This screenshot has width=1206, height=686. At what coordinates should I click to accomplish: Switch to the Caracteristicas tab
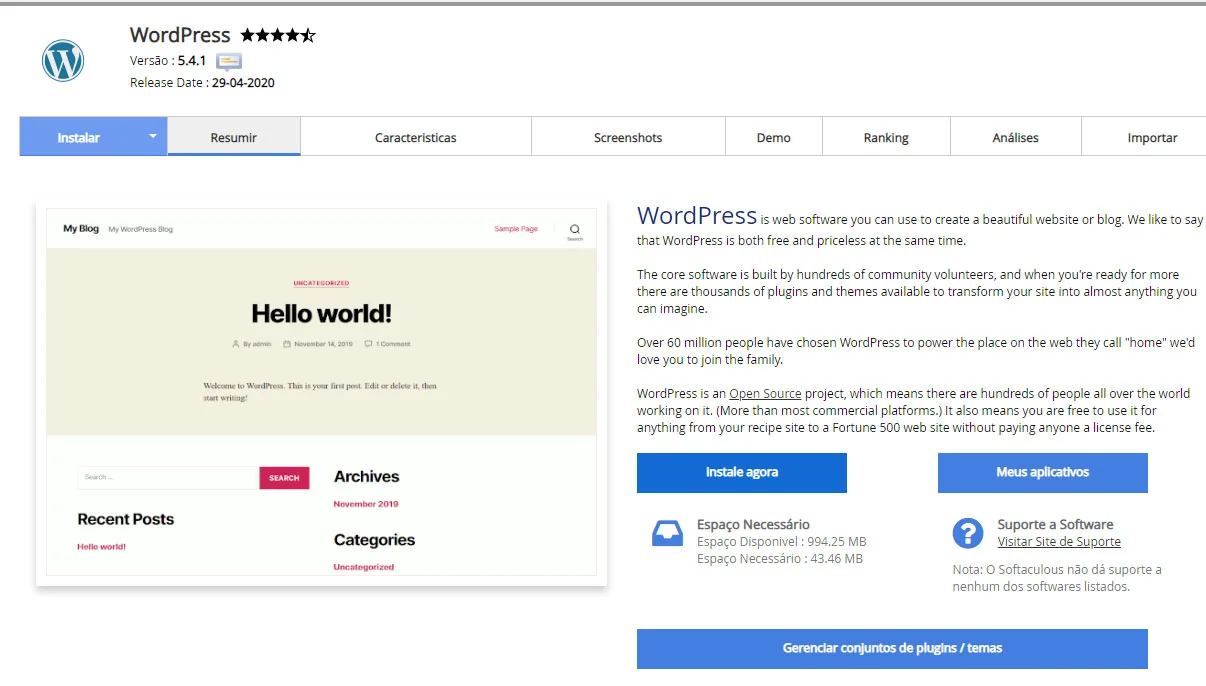[x=415, y=138]
